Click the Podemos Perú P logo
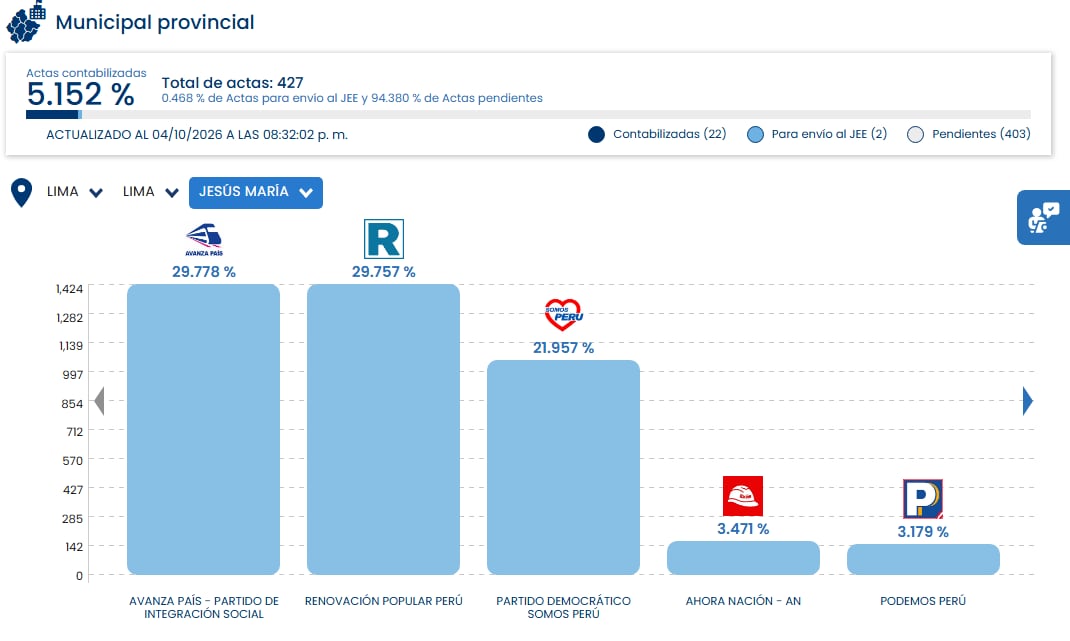The width and height of the screenshot is (1070, 641). 923,499
